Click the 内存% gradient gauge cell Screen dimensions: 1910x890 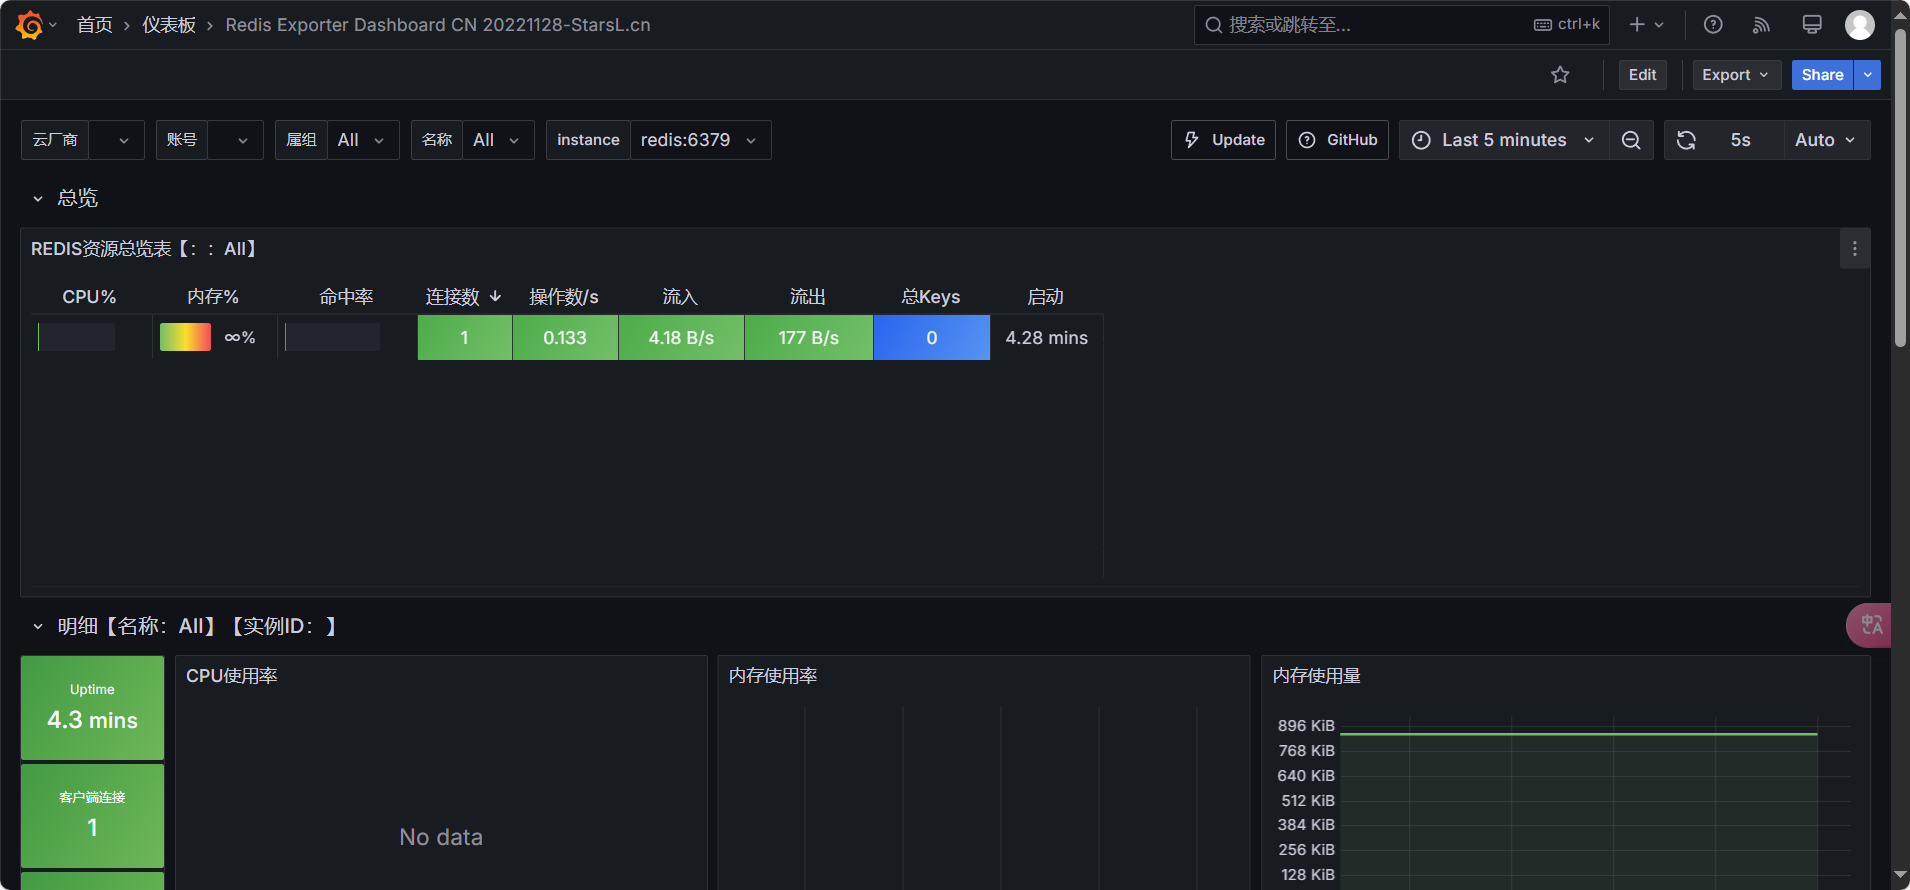185,337
